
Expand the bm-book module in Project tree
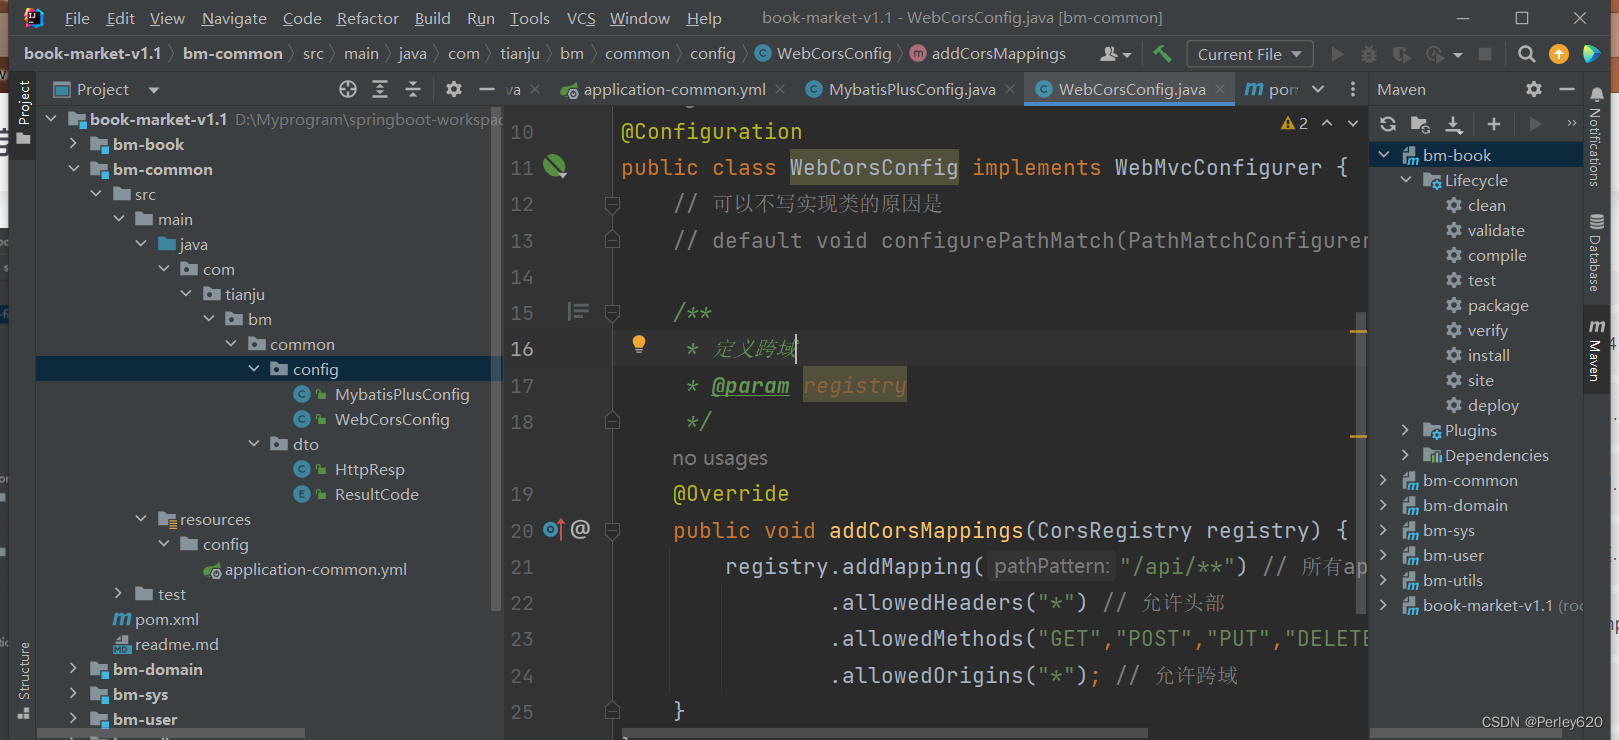pos(73,144)
